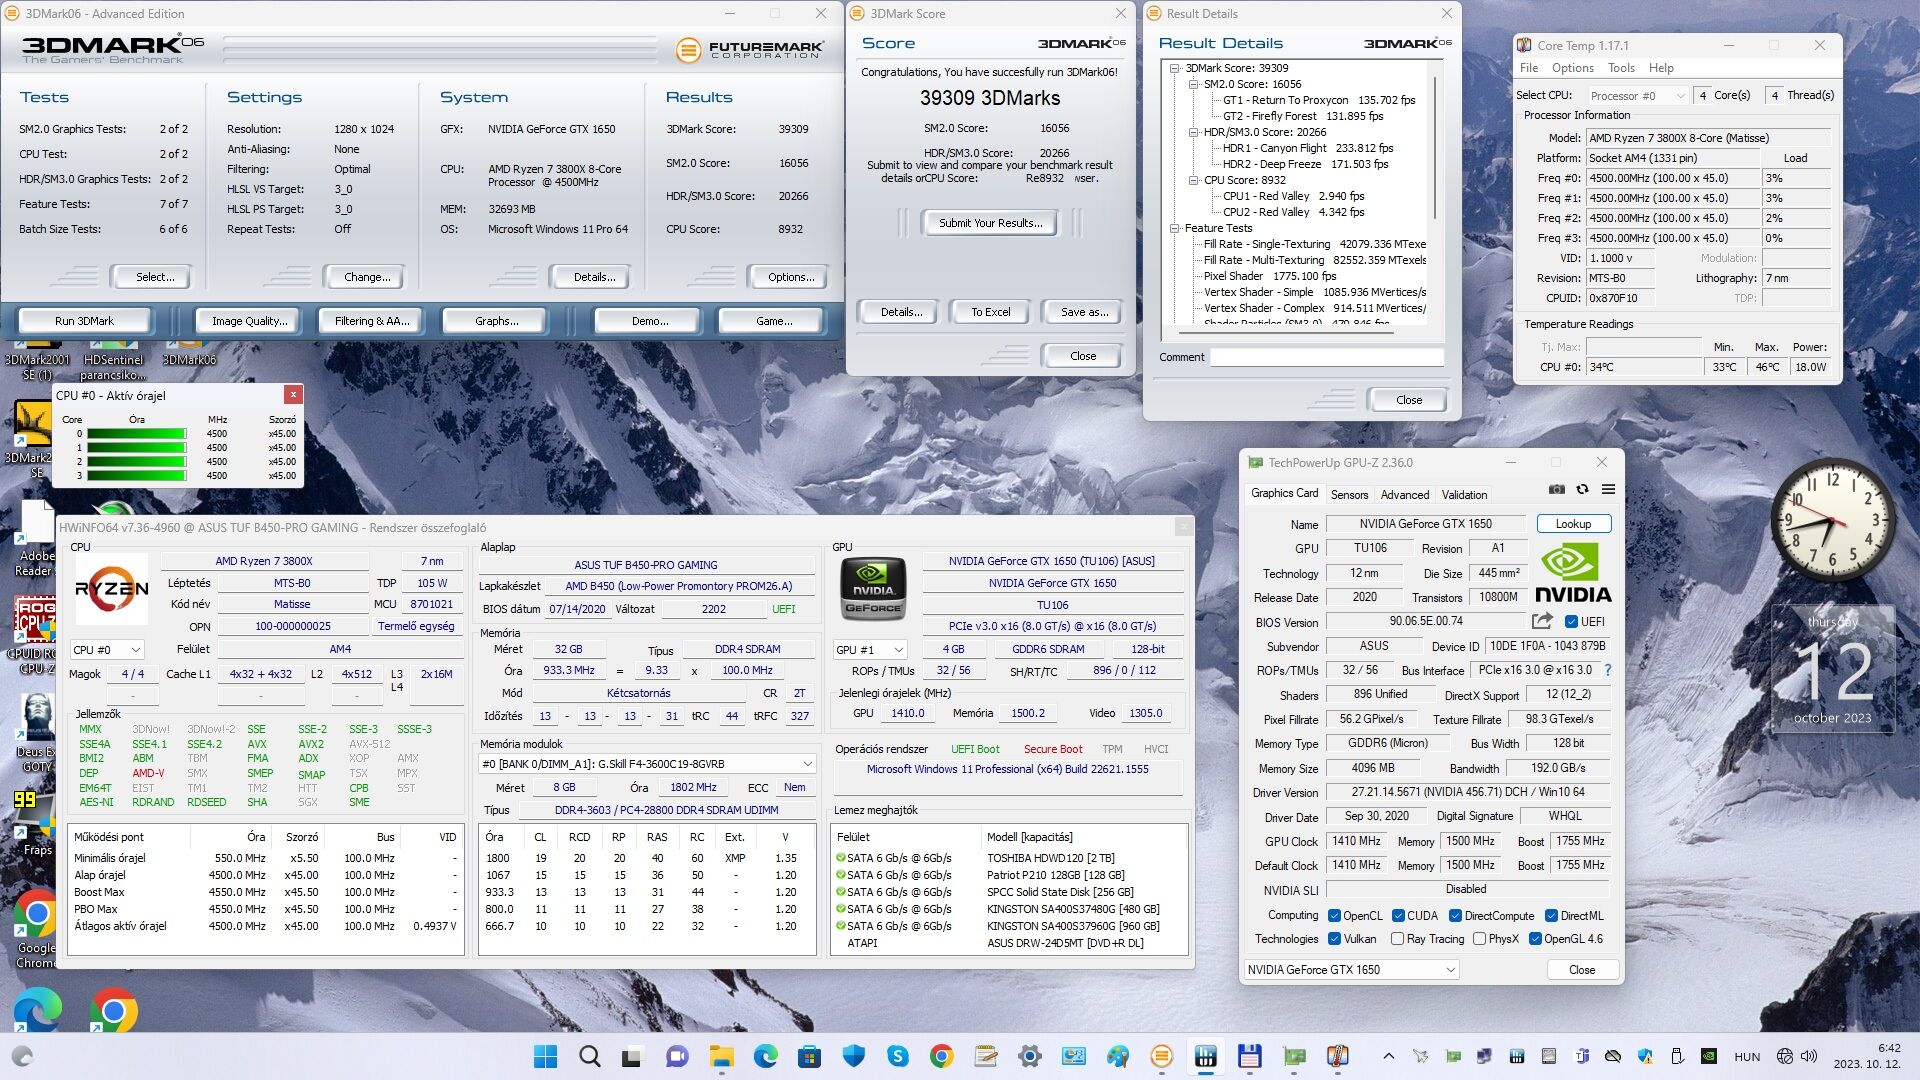The height and width of the screenshot is (1080, 1920).
Task: Click the Futuremark orange logo in 3DMark06
Action: pyautogui.click(x=688, y=49)
